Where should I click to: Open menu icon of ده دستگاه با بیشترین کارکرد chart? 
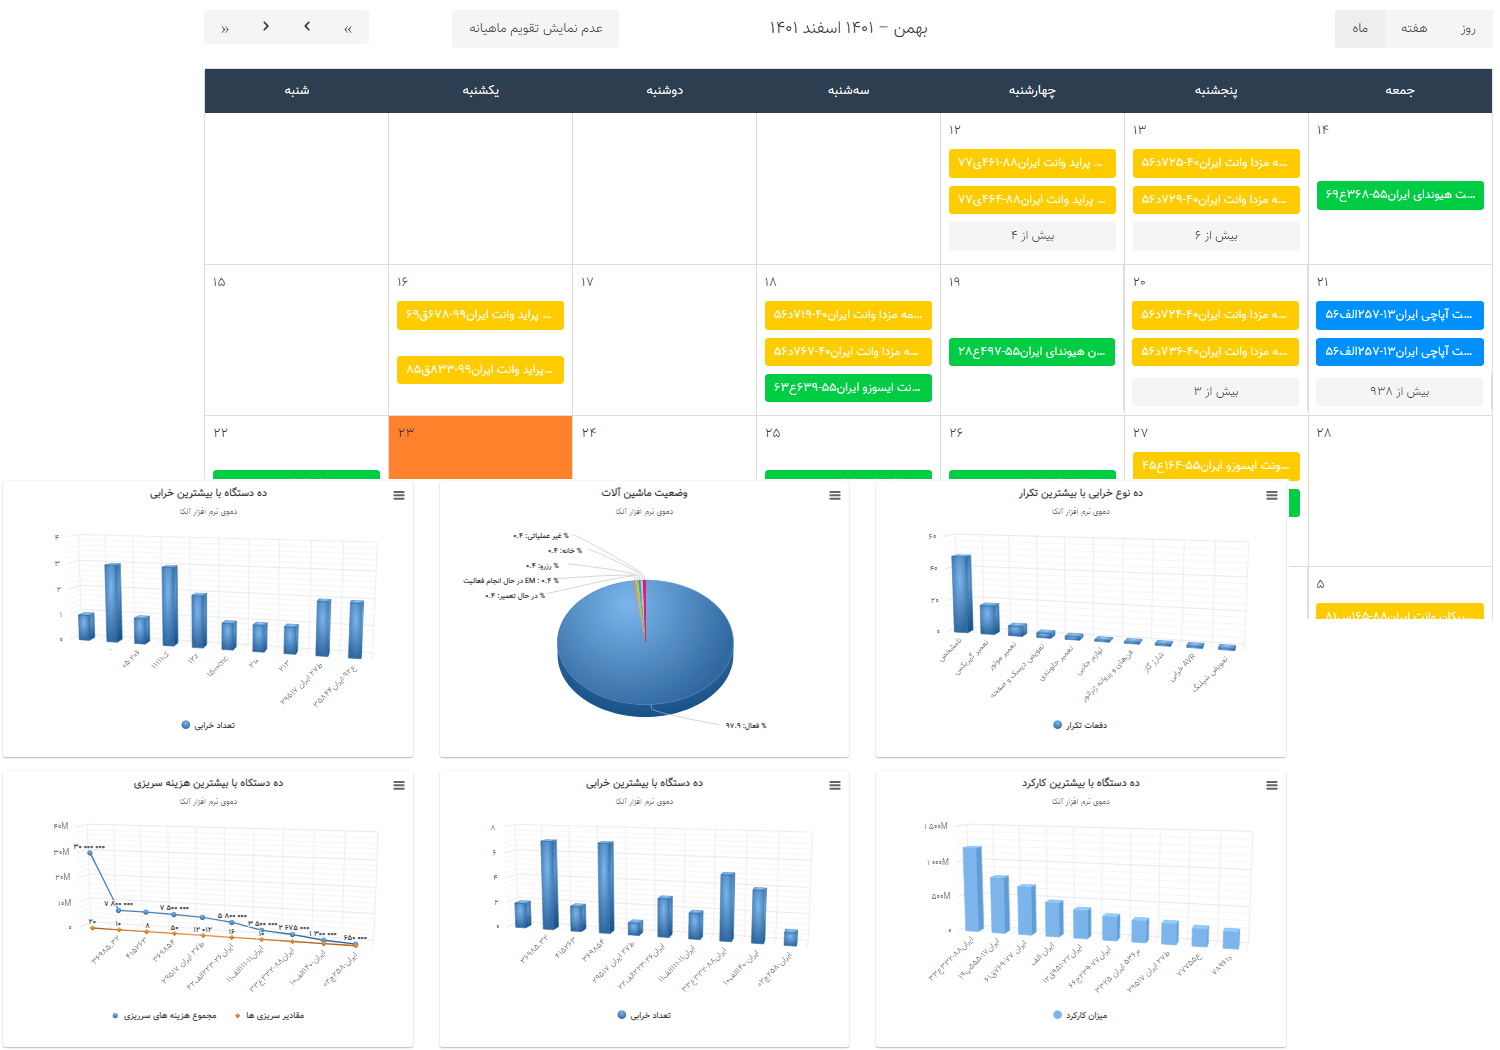coord(1272,785)
